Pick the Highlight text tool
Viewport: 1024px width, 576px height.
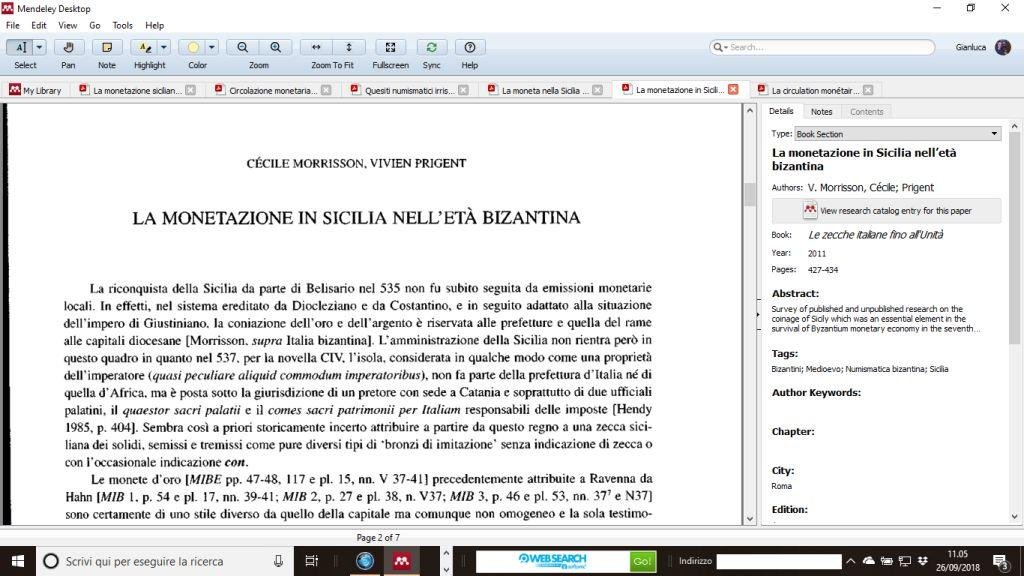pos(145,48)
